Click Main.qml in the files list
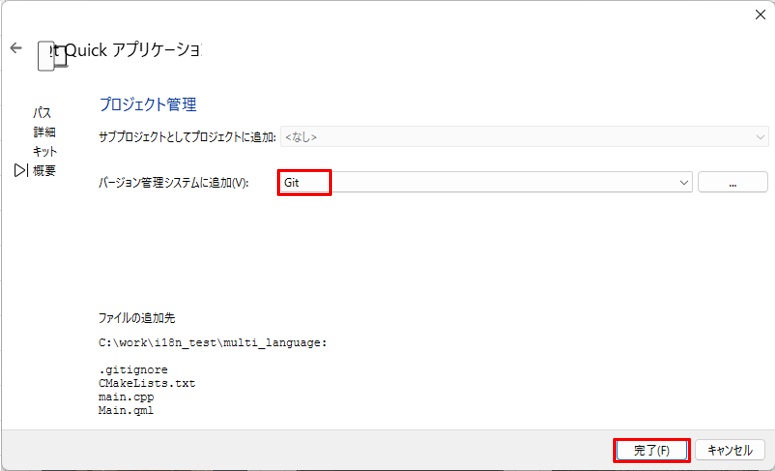Viewport: 775px width, 471px height. 126,410
